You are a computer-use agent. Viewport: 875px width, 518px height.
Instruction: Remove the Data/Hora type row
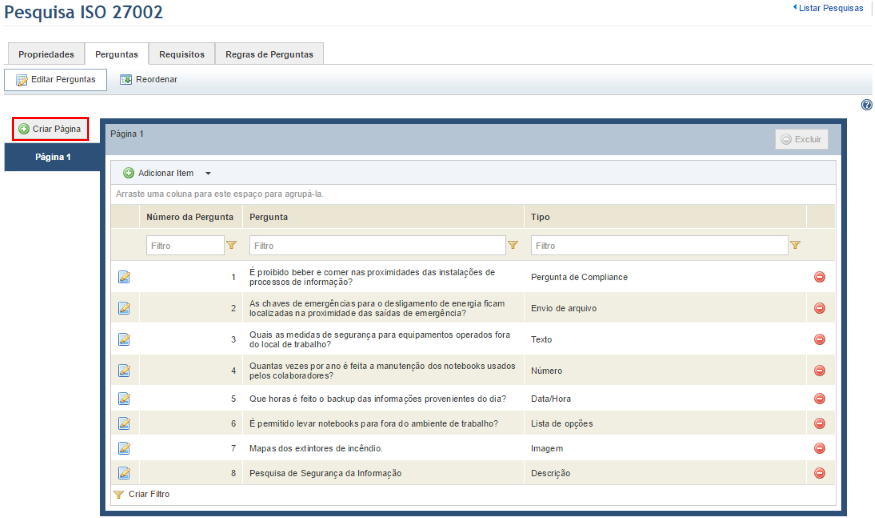[x=819, y=399]
